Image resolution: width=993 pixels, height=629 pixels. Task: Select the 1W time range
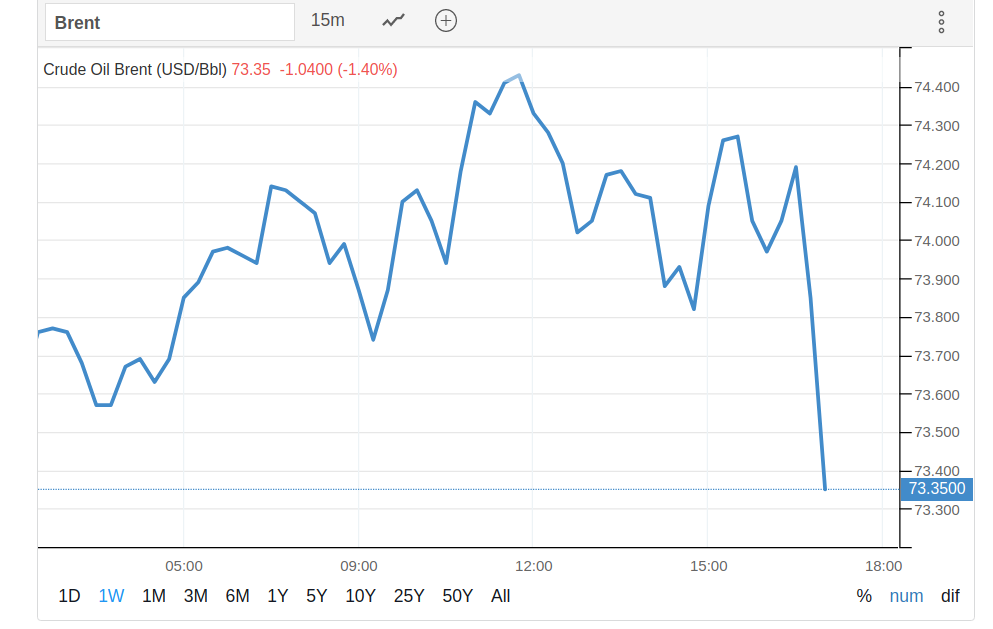point(111,596)
